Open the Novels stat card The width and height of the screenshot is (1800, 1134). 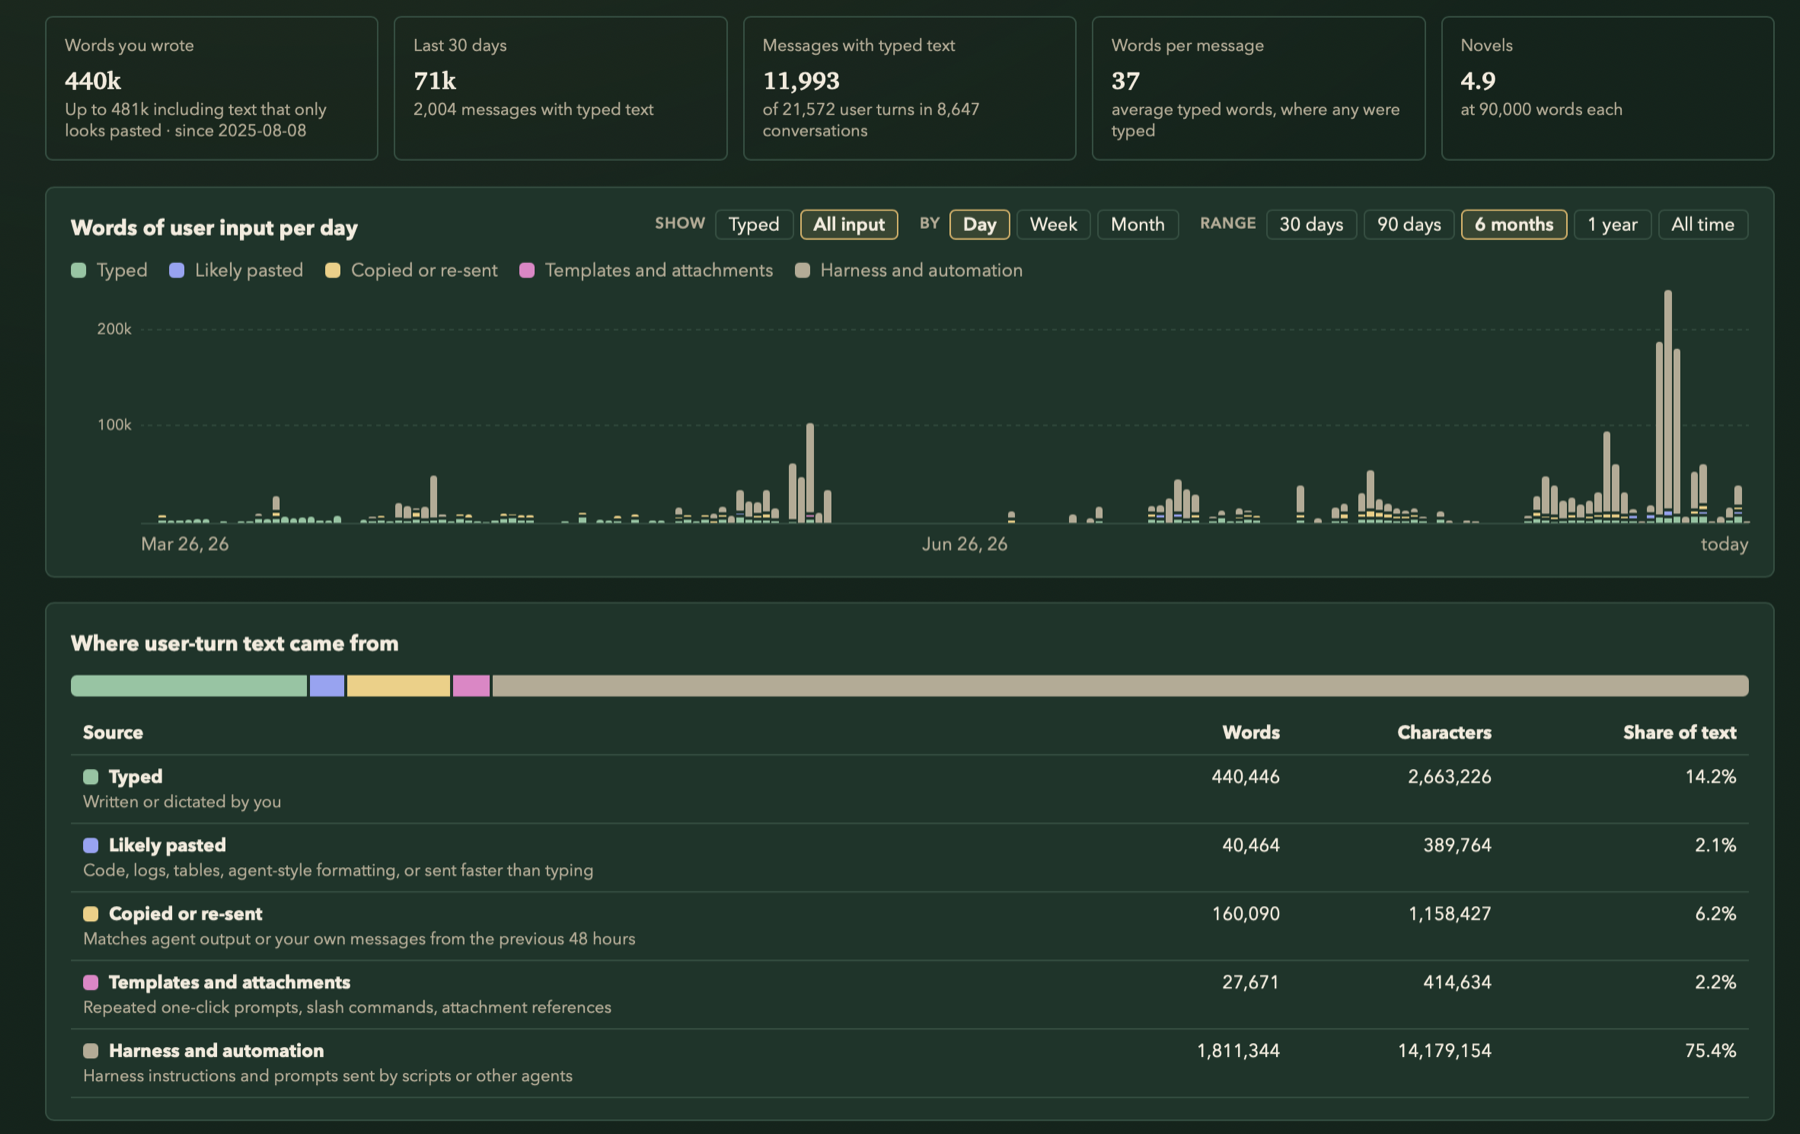(x=1607, y=88)
